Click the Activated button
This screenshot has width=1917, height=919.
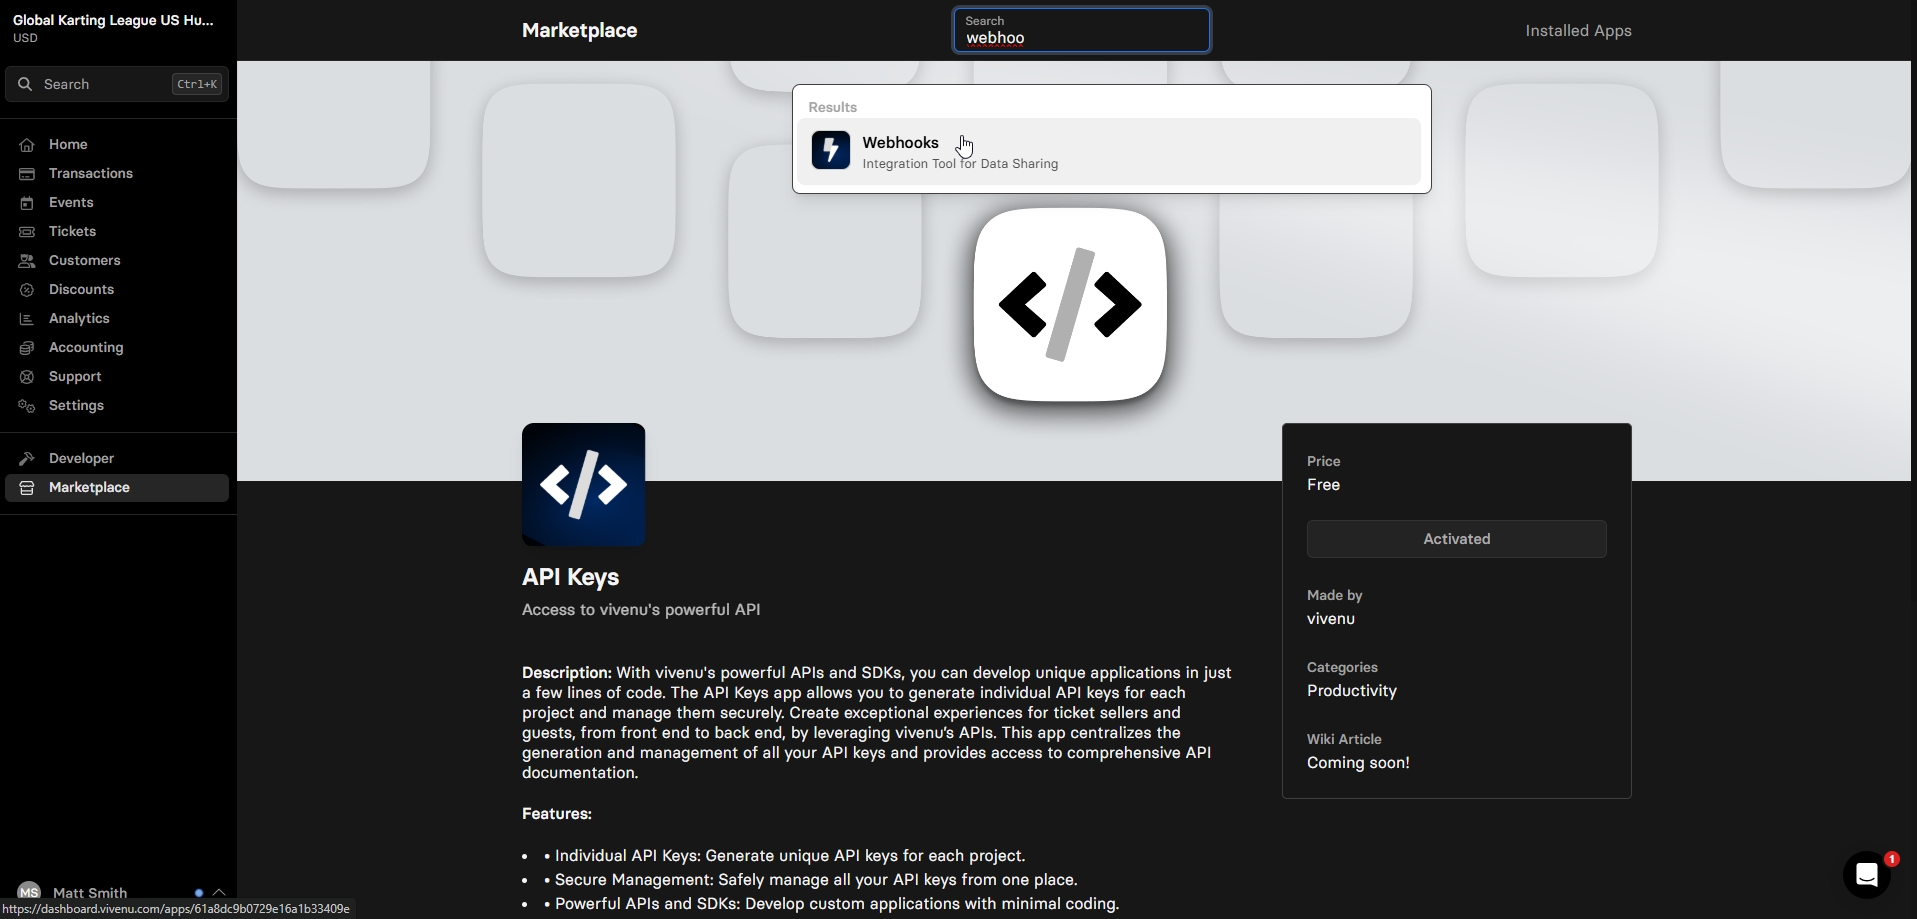pos(1456,539)
